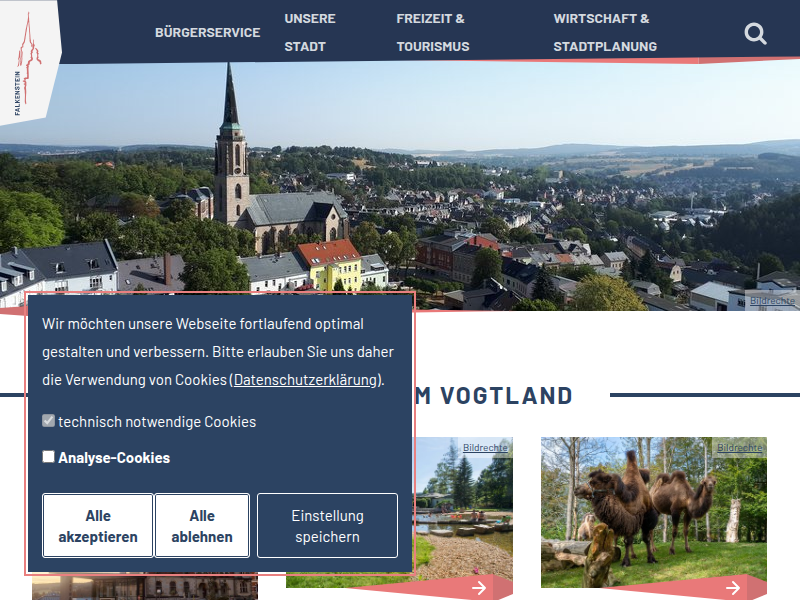Click the Alle akzeptieren button
The image size is (800, 600).
coord(97,525)
